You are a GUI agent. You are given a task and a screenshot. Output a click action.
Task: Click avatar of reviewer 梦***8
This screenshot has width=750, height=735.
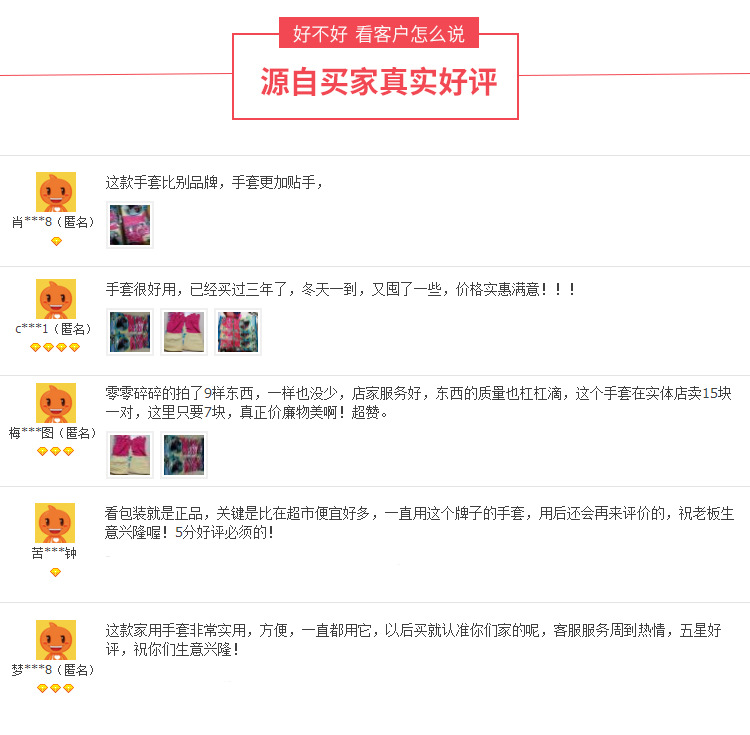pyautogui.click(x=56, y=640)
